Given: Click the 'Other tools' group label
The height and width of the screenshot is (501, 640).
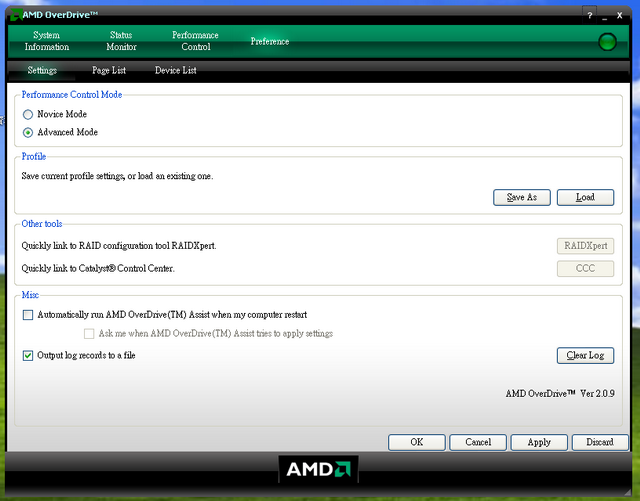Looking at the screenshot, I should point(42,224).
